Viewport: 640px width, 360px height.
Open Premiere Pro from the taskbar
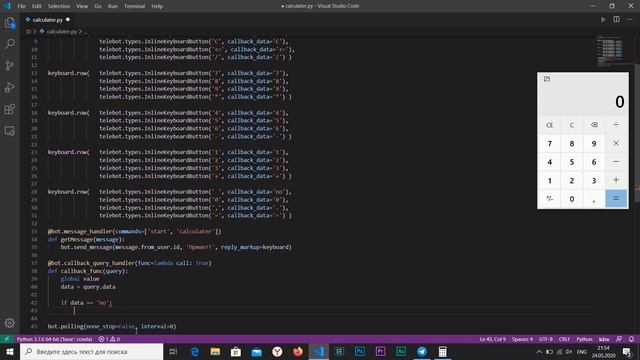(x=380, y=351)
